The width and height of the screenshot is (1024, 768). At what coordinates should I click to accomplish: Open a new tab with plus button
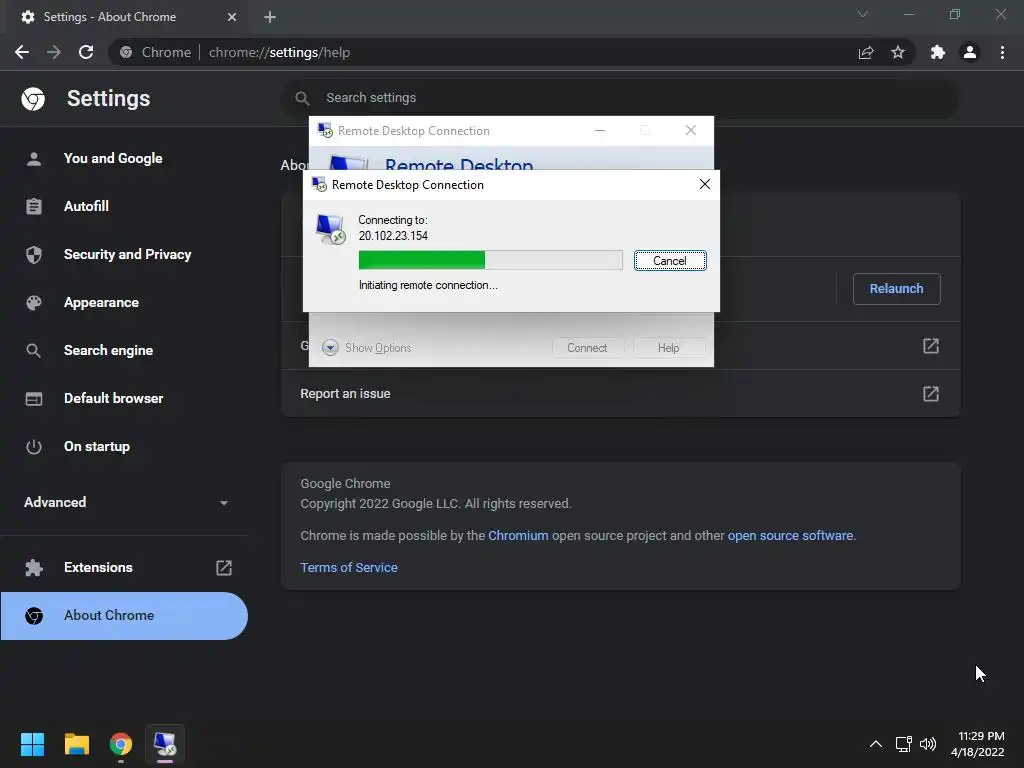(x=270, y=17)
